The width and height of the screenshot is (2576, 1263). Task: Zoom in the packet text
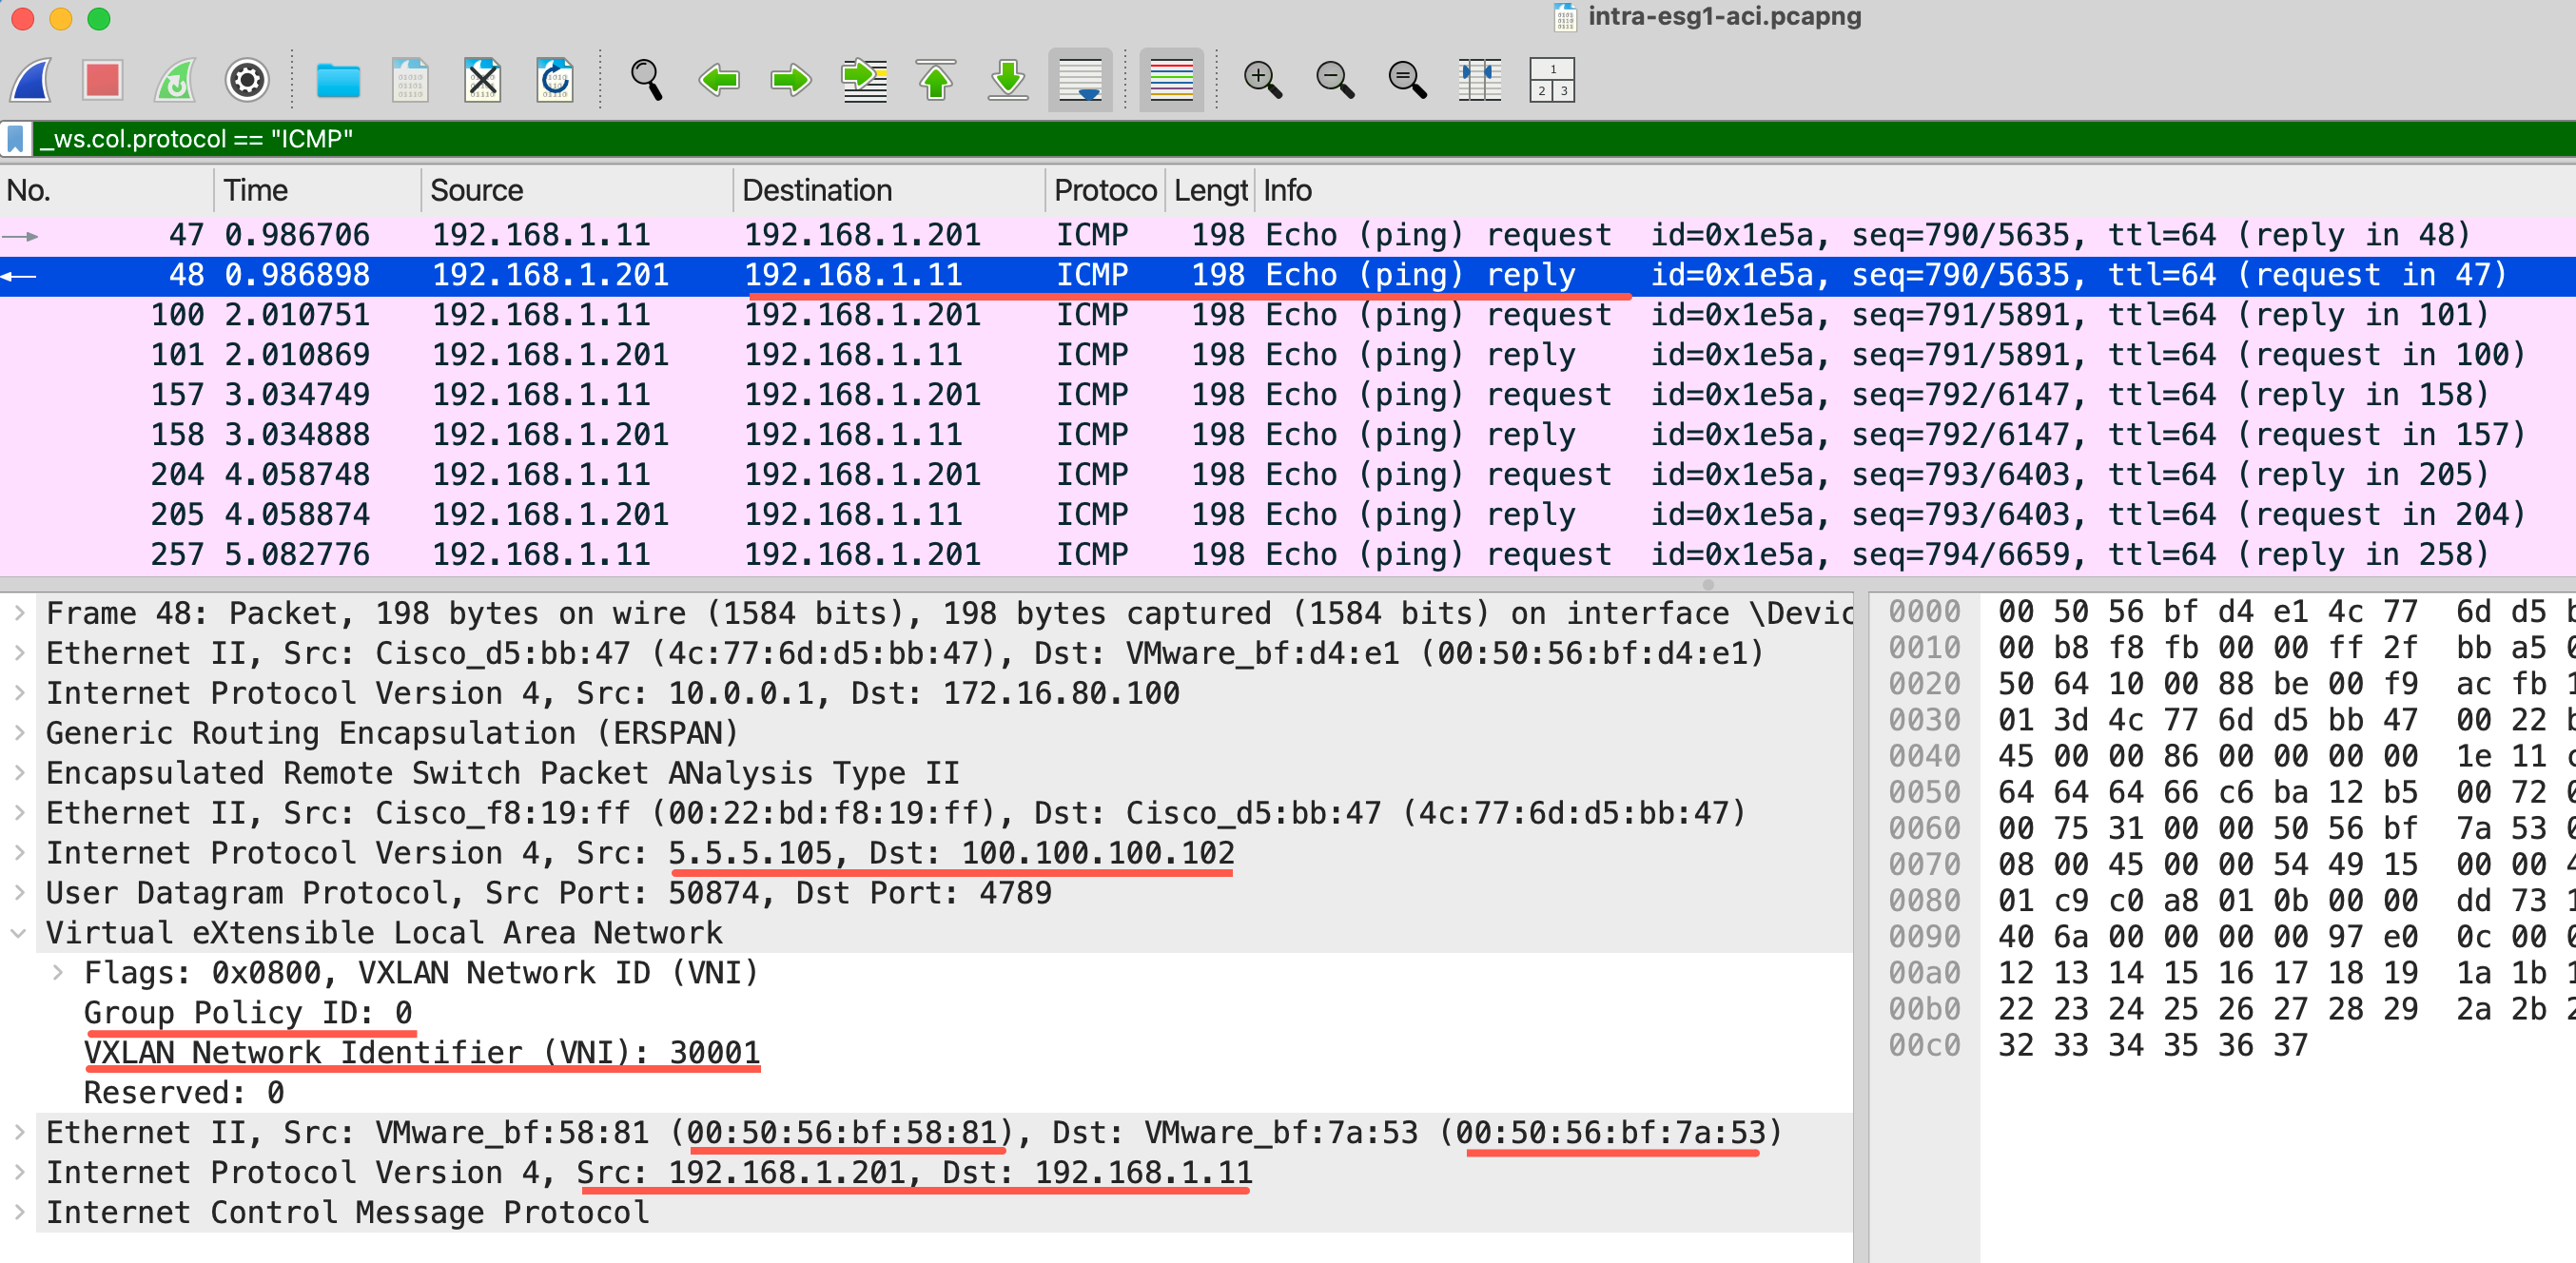1262,80
